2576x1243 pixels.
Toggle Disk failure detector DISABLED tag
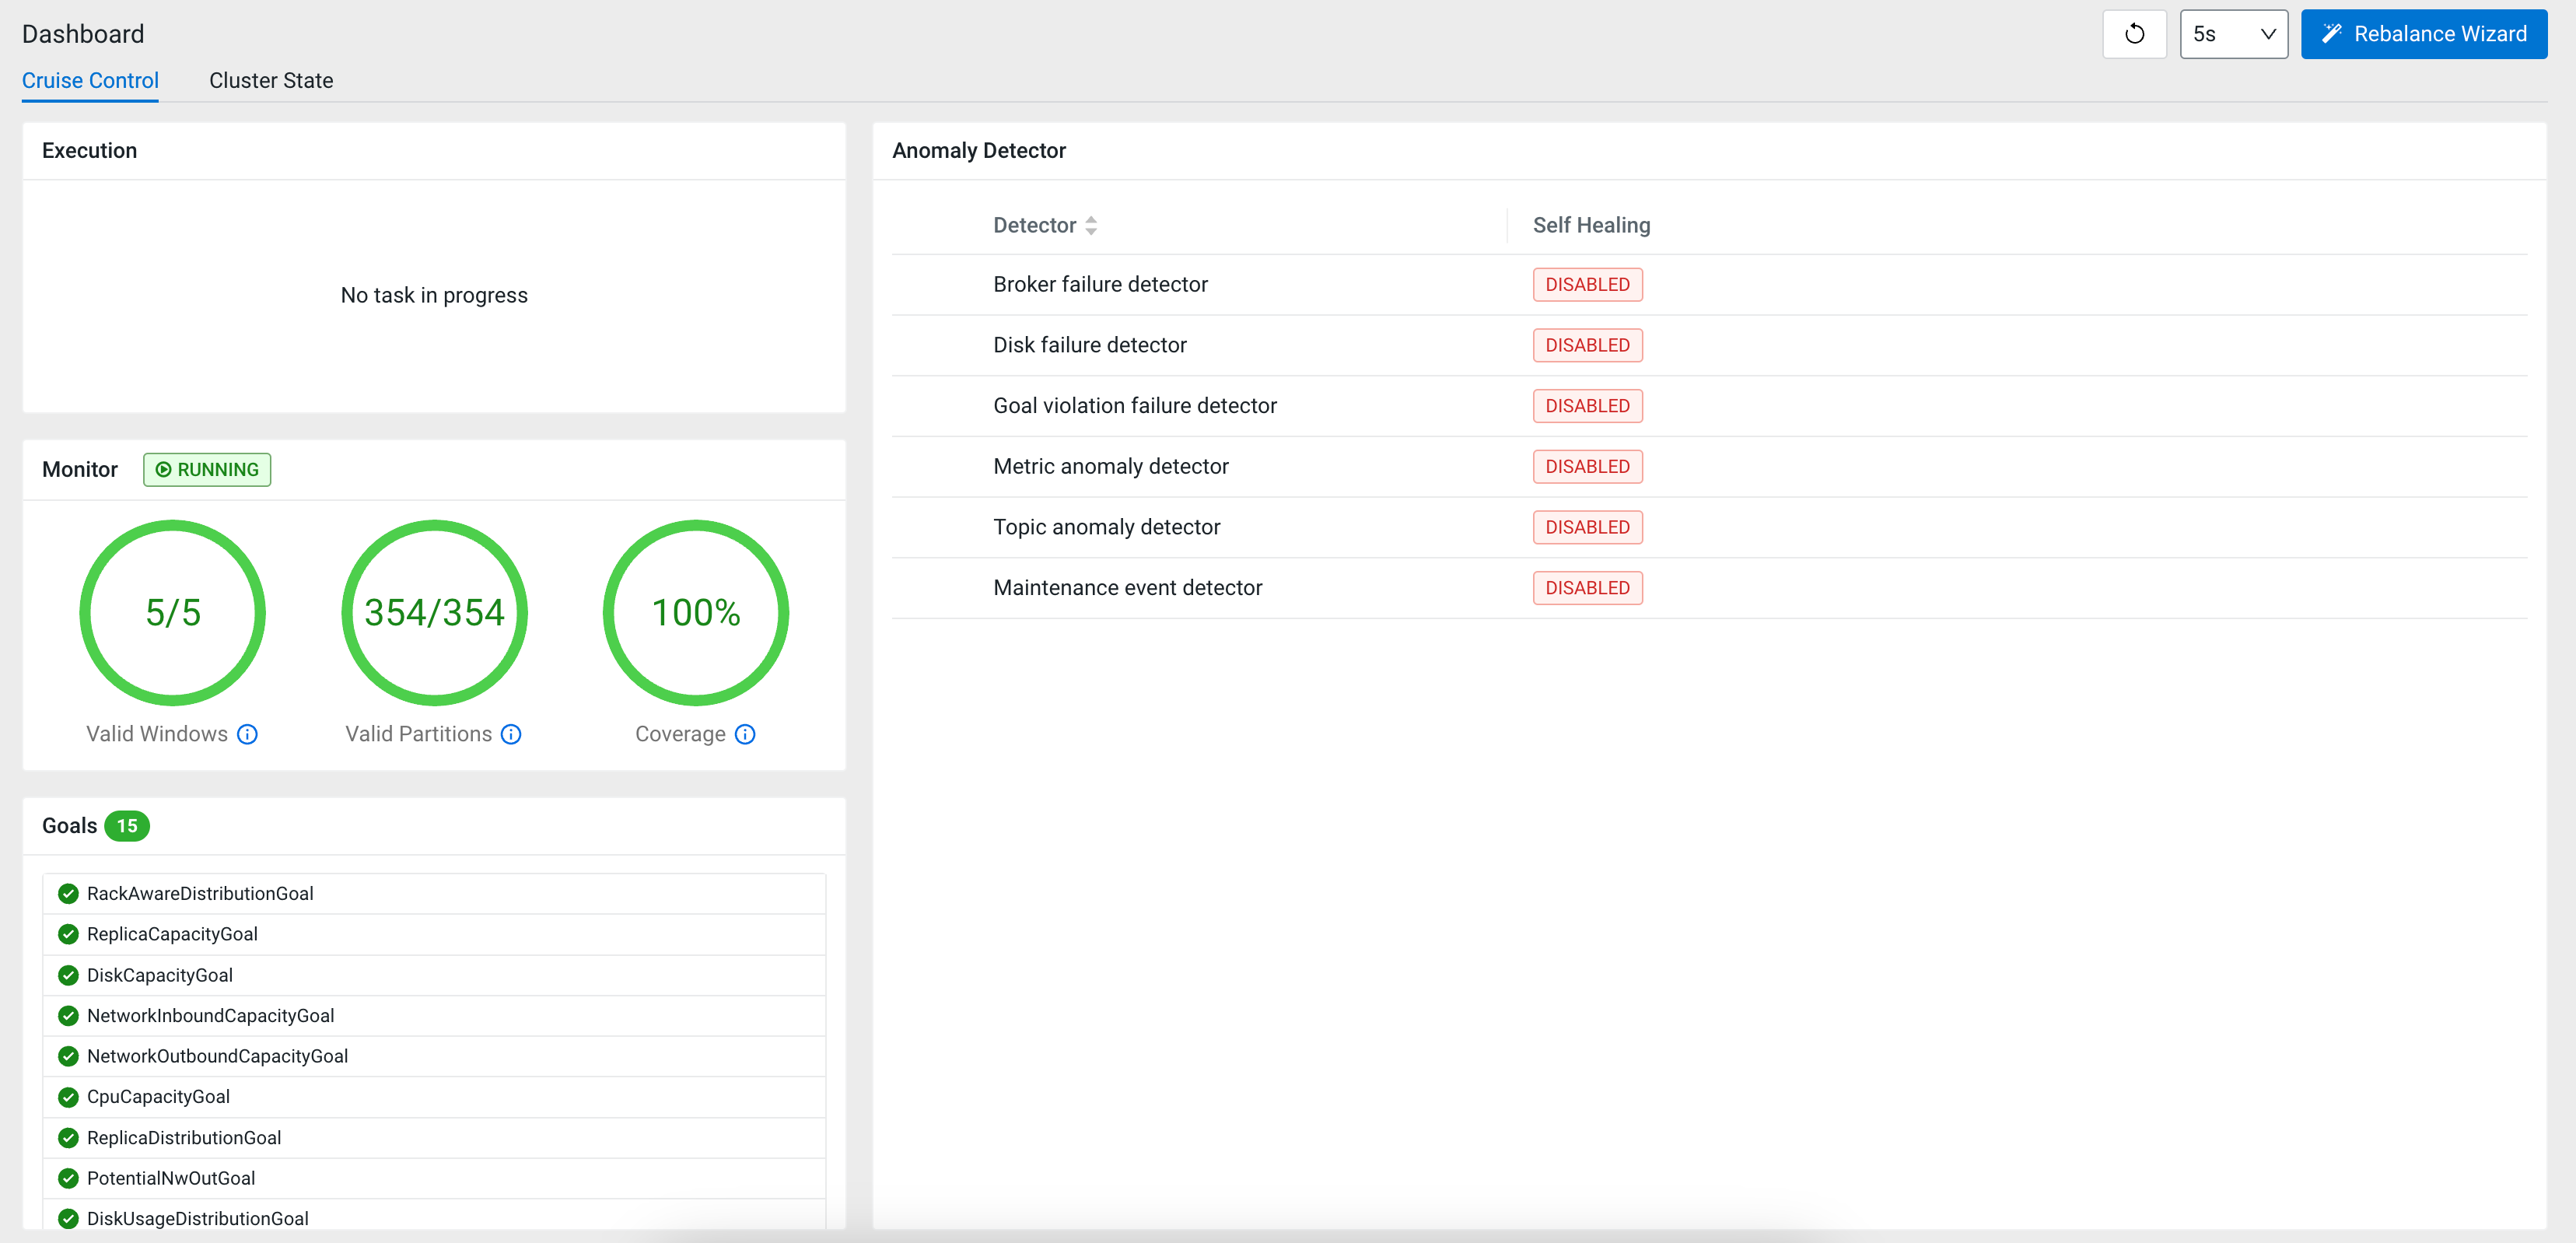click(x=1587, y=345)
